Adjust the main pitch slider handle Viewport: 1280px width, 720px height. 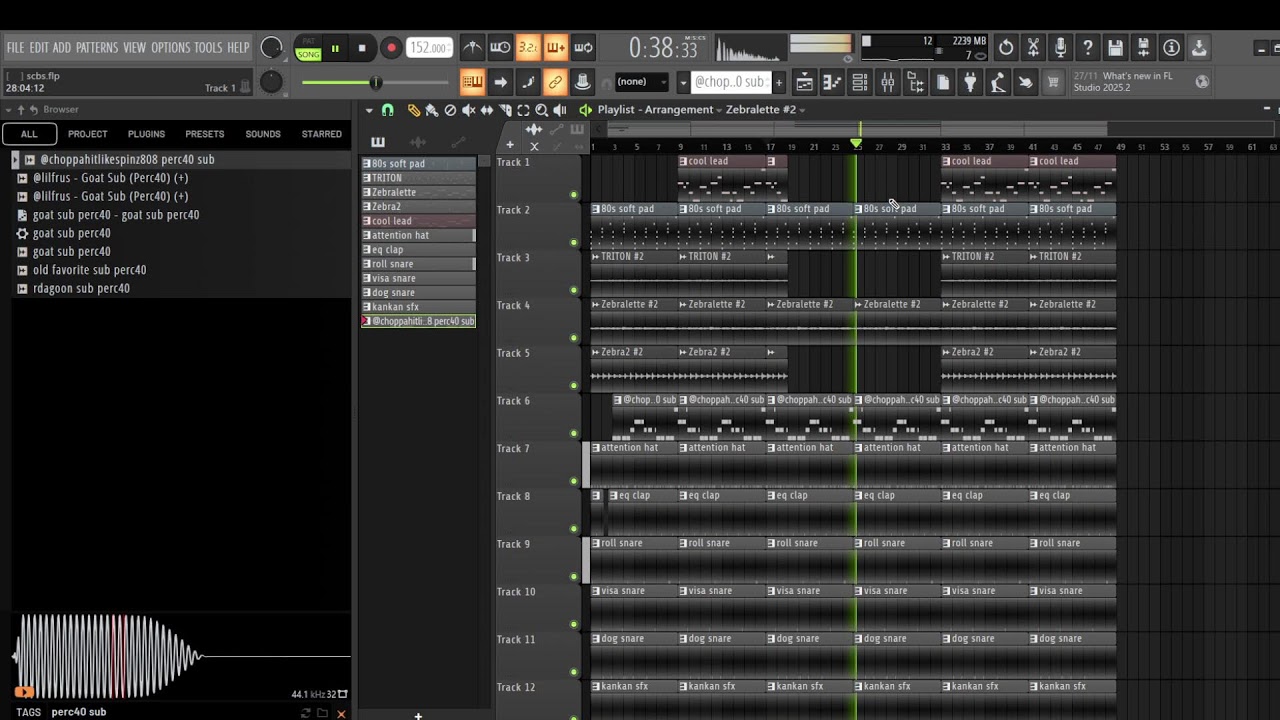coord(376,82)
